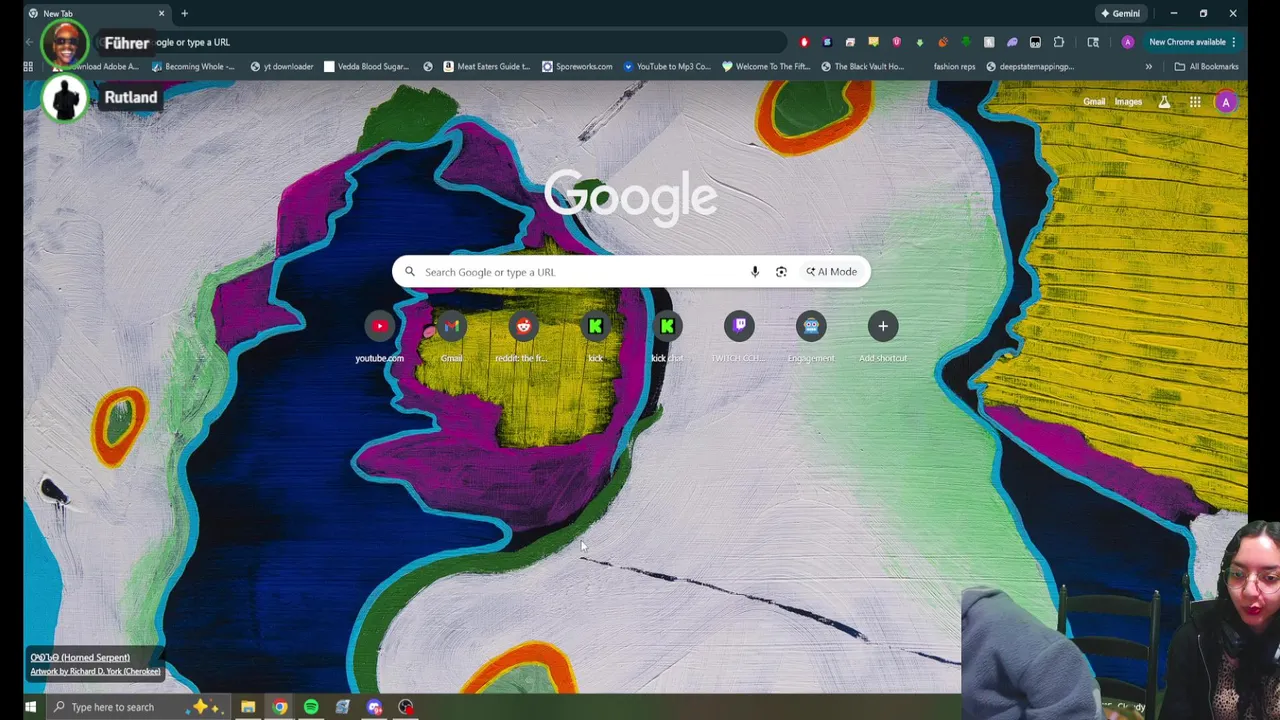Open deepstatemapping bookmark
Image resolution: width=1280 pixels, height=720 pixels.
point(1030,67)
